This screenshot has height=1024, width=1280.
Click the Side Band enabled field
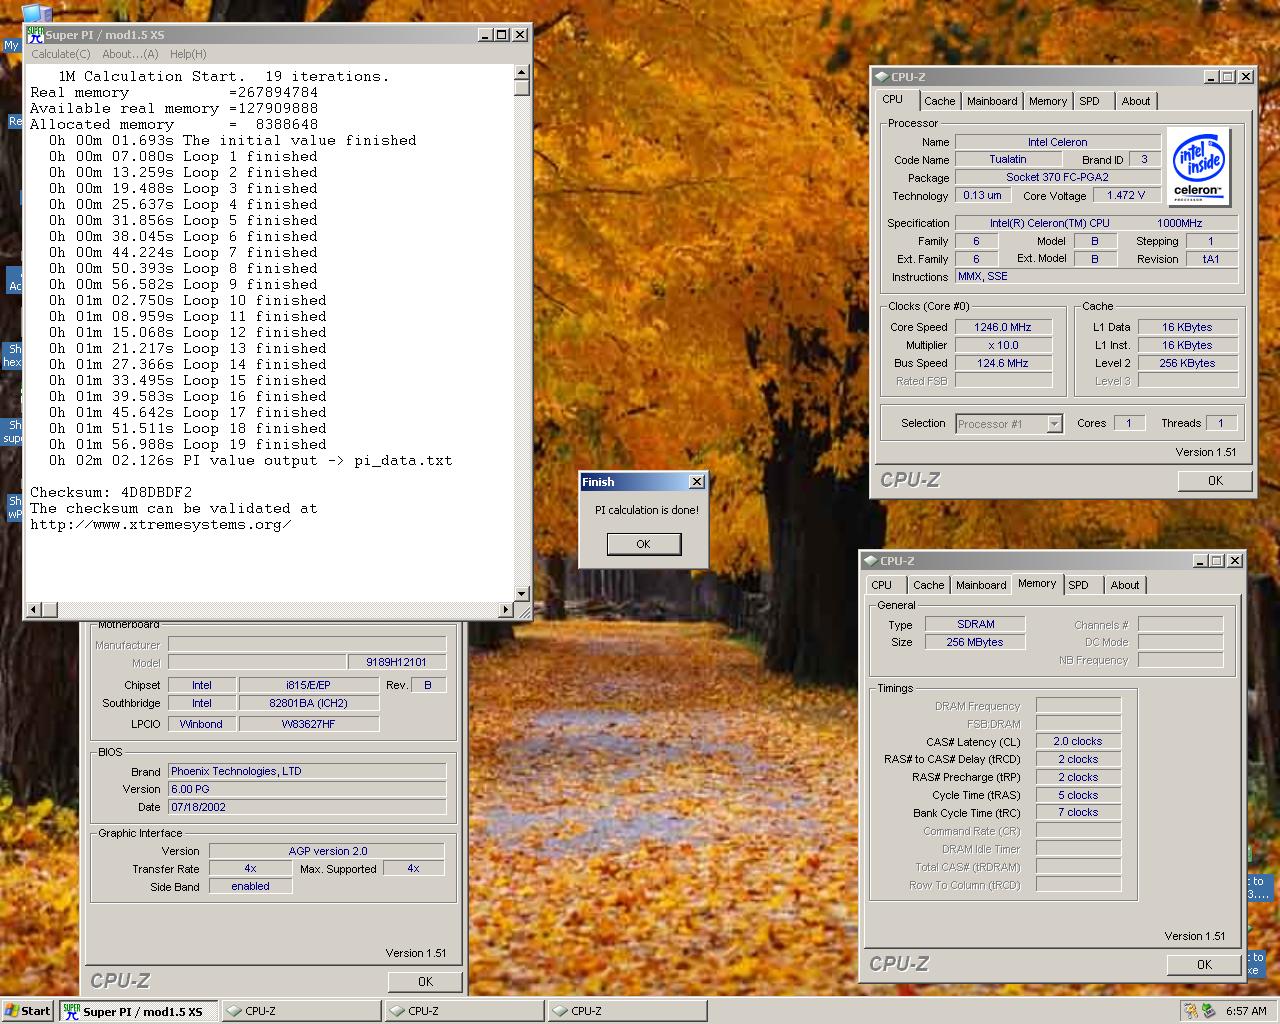coord(250,886)
